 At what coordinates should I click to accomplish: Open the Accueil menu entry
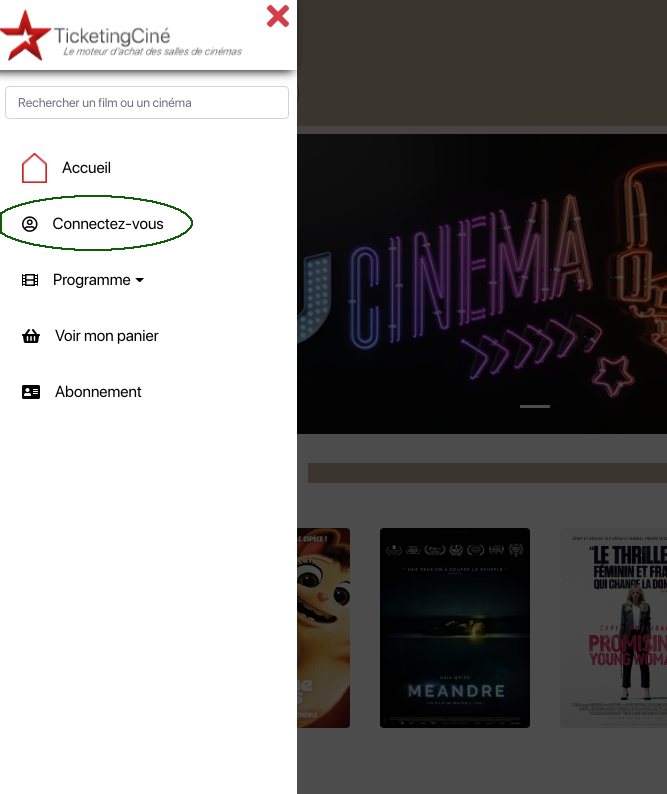pos(86,168)
